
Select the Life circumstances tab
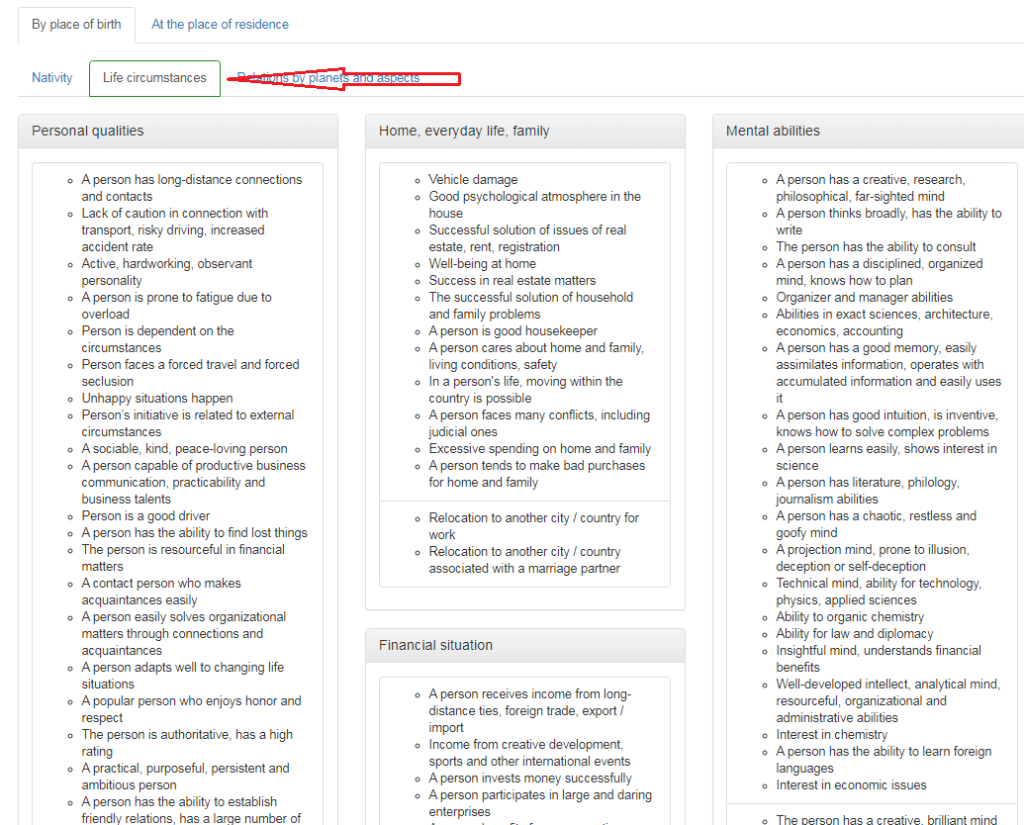click(155, 78)
